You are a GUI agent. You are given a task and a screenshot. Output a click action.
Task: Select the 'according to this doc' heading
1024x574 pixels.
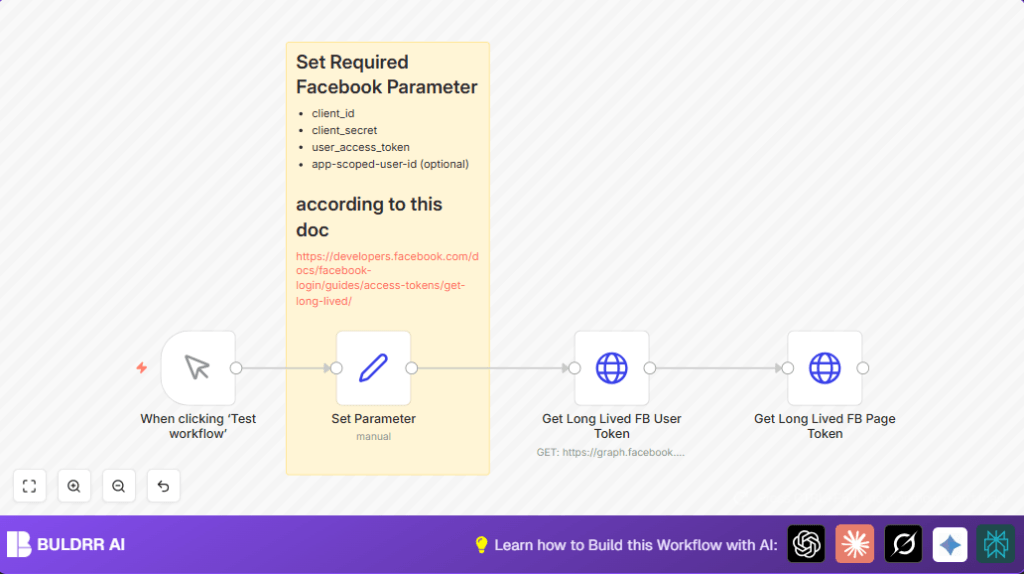point(369,217)
